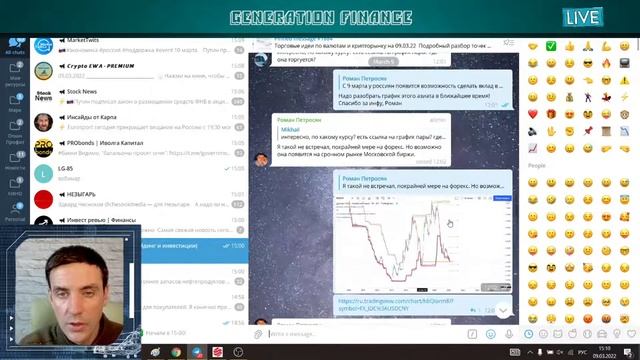Attach a file with paperclip icon
640x360 pixels.
(x=258, y=335)
